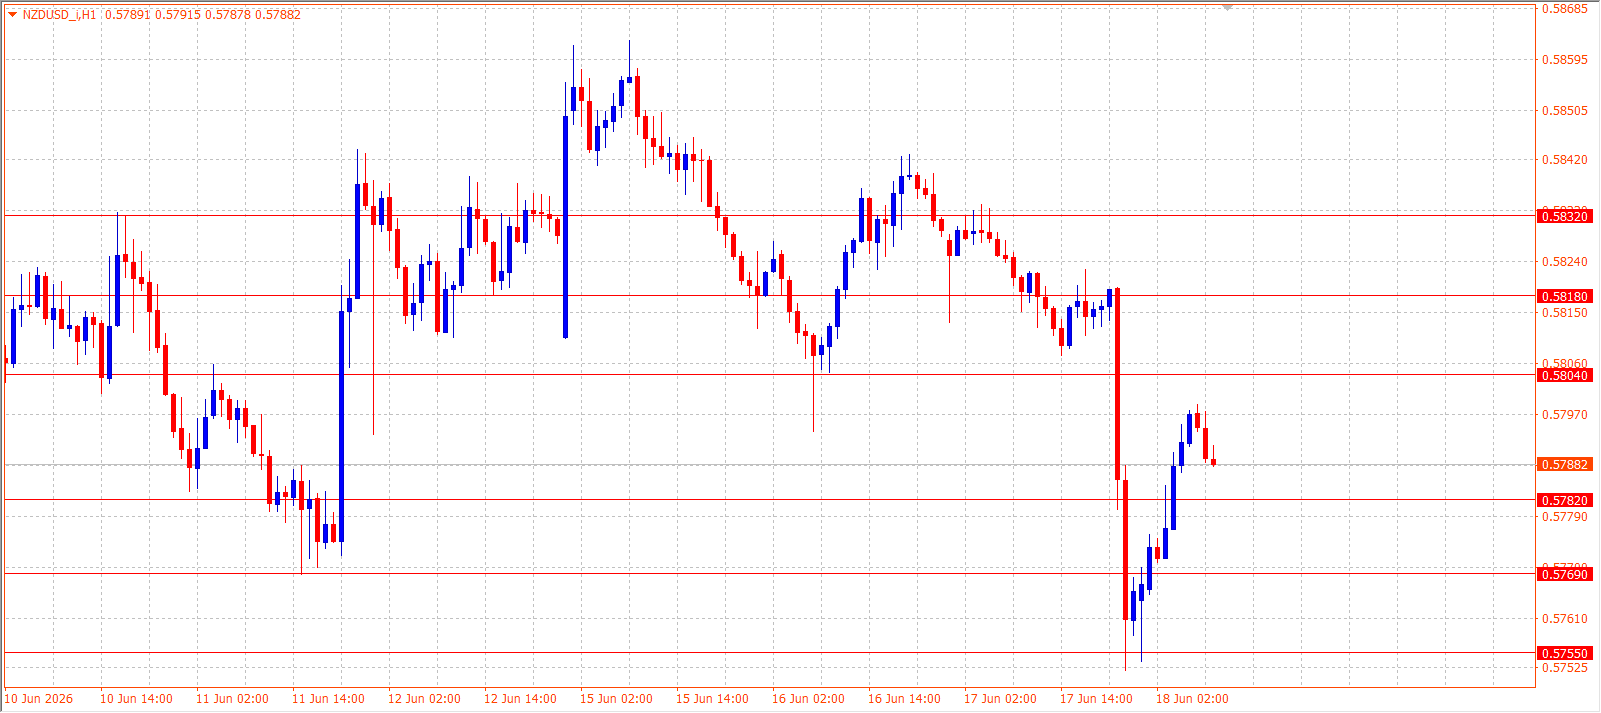This screenshot has width=1601, height=713.
Task: Click the 17 Jun 14:00 time label
Action: (1096, 699)
